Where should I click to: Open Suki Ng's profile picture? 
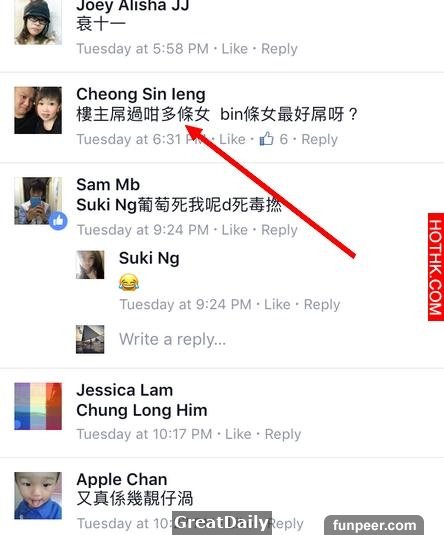(x=90, y=265)
